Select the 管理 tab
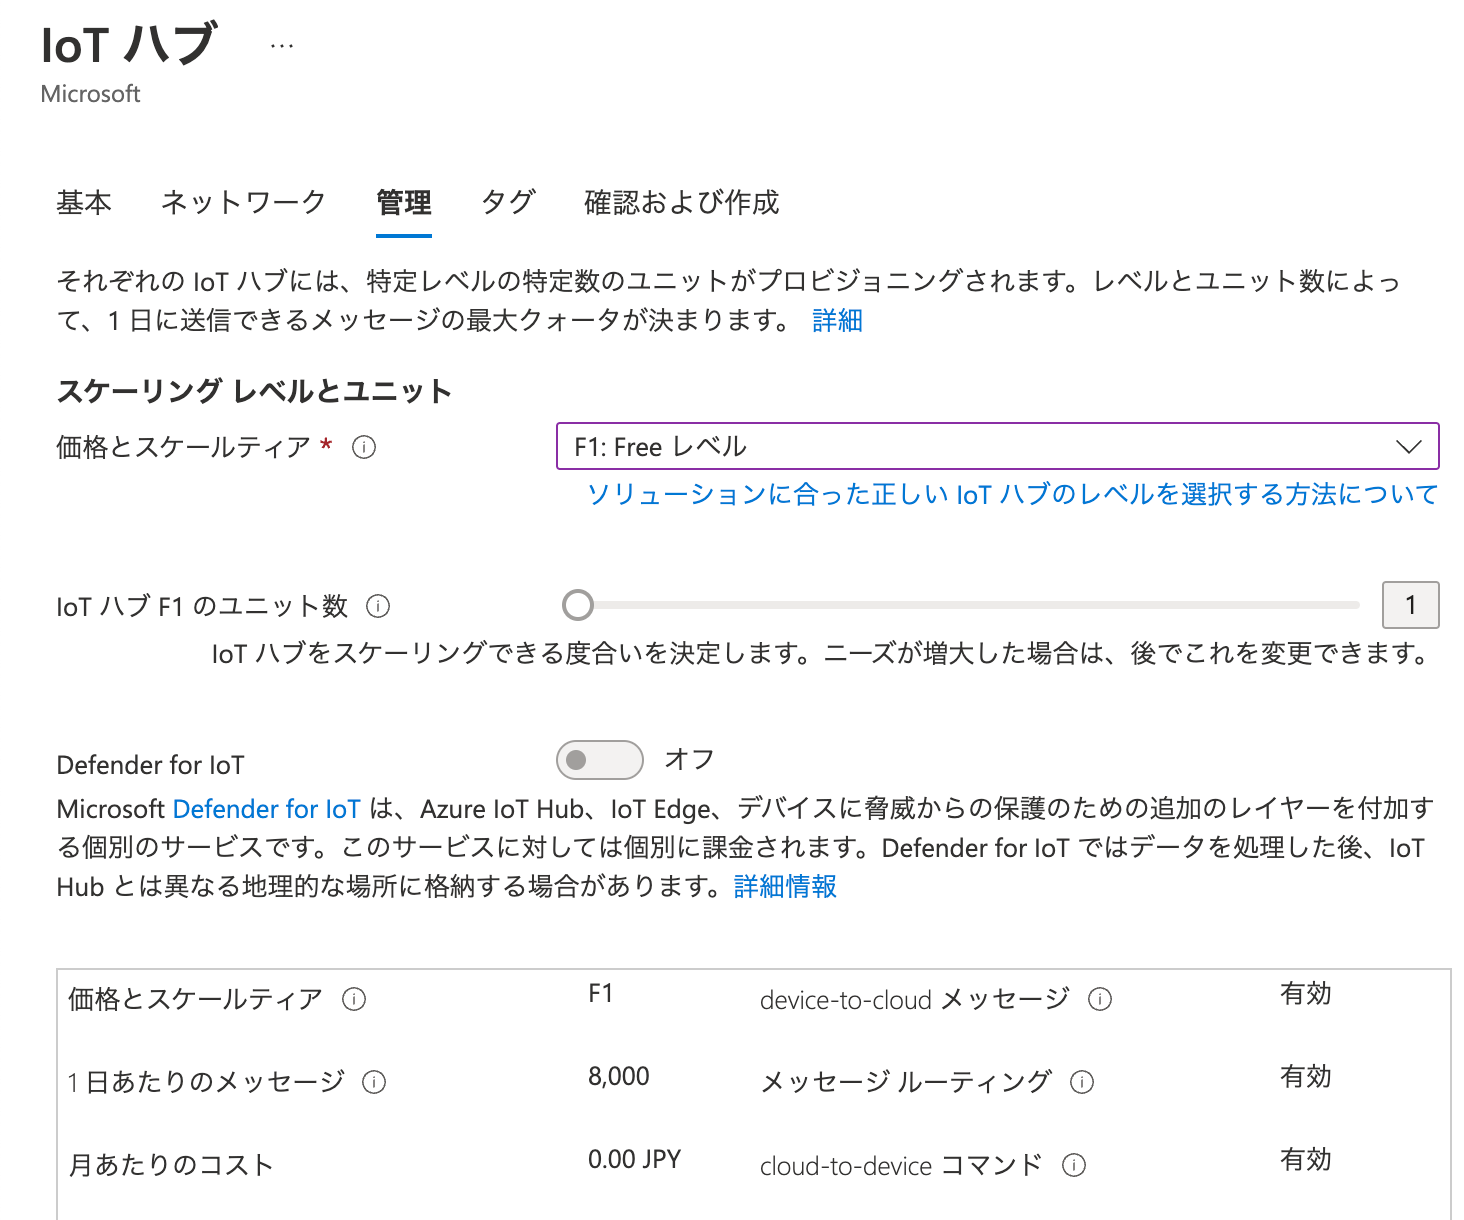Viewport: 1464px width, 1220px height. (404, 203)
